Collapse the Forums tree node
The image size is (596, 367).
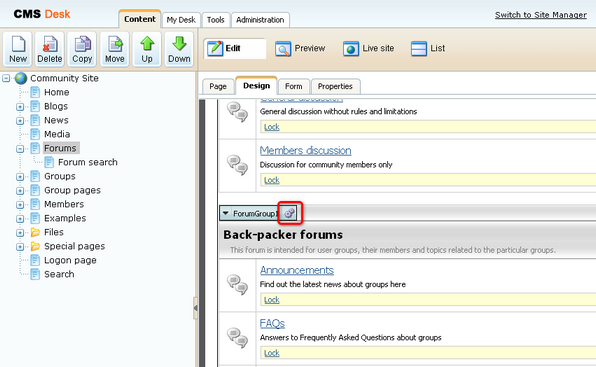point(20,149)
